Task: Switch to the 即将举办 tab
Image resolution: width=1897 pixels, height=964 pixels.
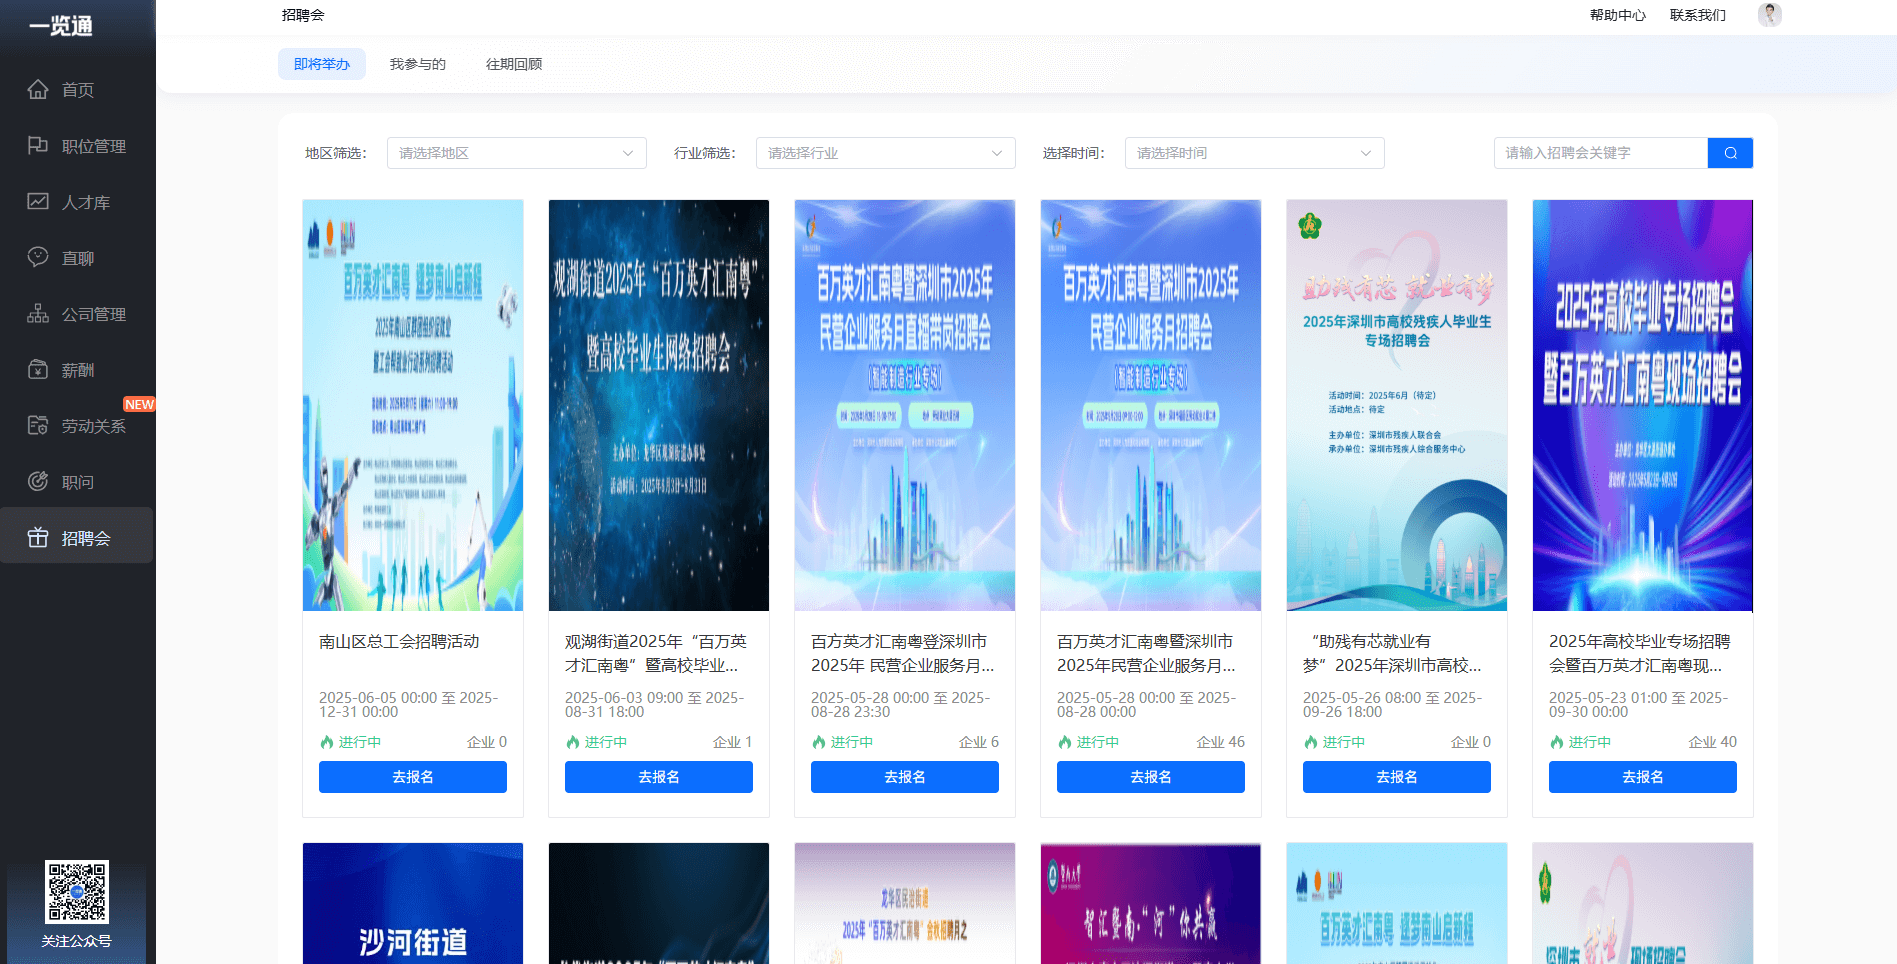Action: tap(322, 64)
